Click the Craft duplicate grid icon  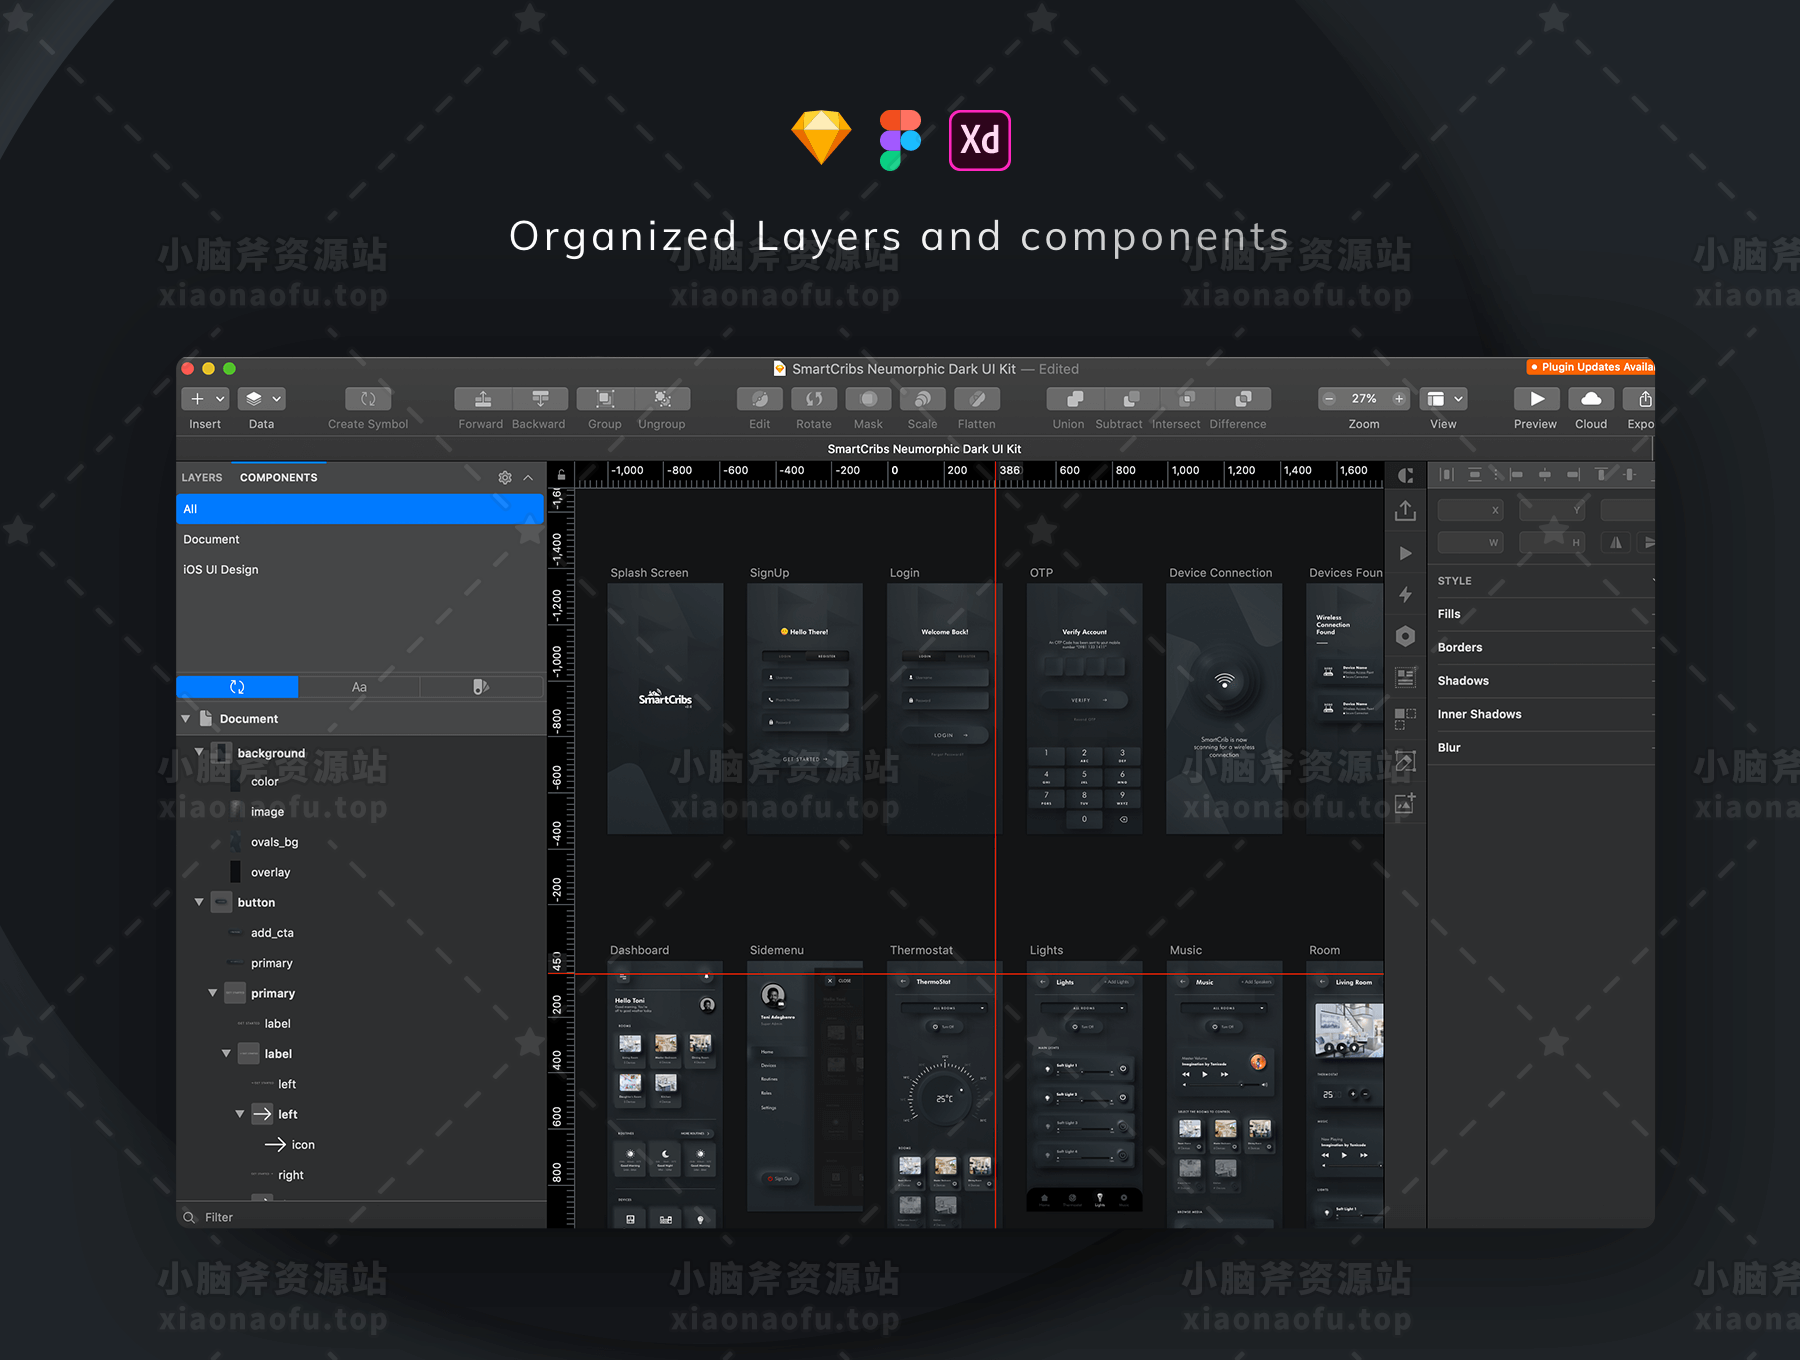click(x=1405, y=719)
